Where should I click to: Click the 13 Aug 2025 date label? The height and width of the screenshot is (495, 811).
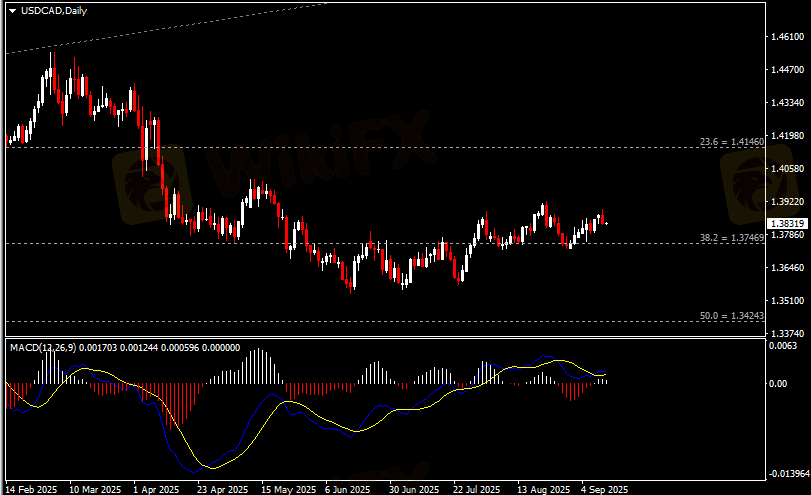point(544,489)
